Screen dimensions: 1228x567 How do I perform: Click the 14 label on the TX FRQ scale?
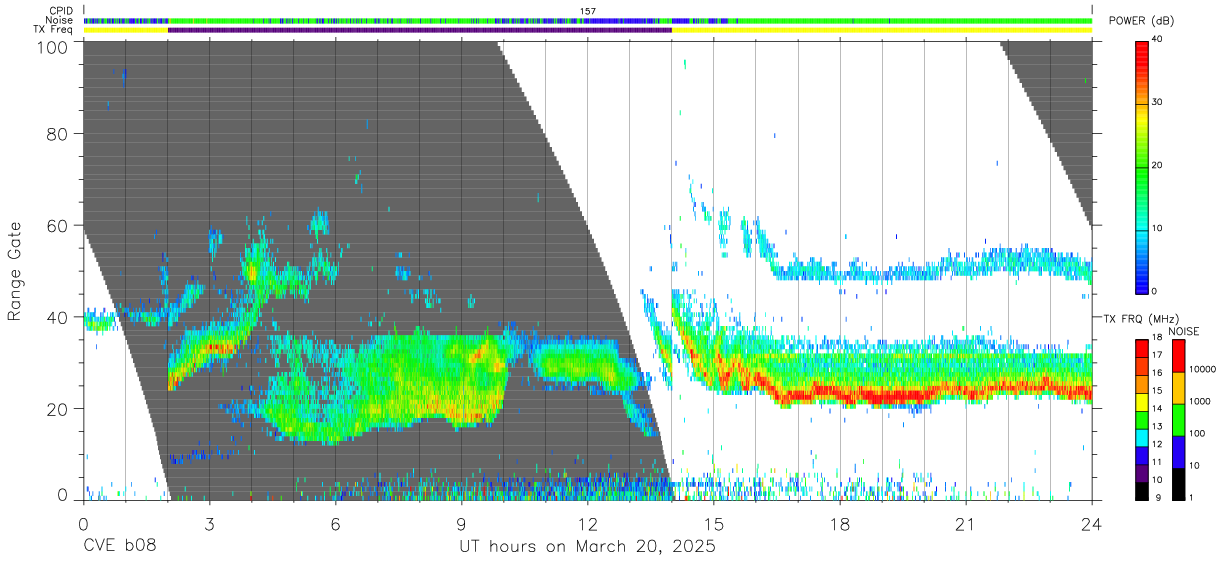[1158, 409]
